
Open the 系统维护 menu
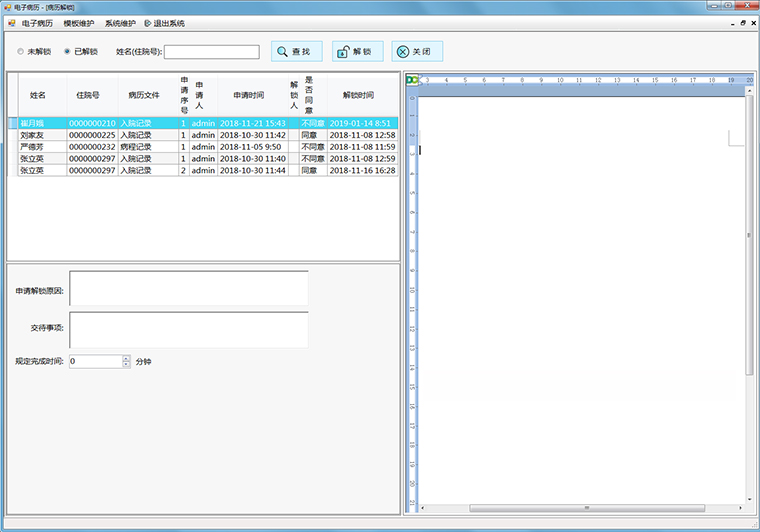(120, 23)
